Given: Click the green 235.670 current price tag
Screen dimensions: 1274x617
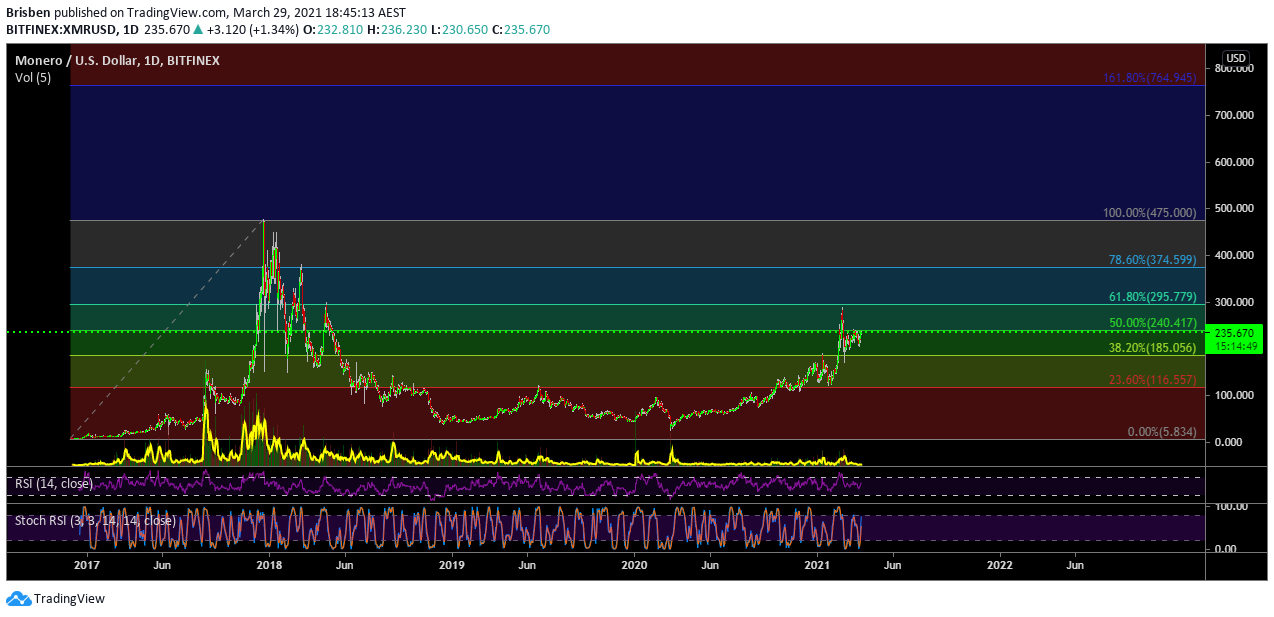Looking at the screenshot, I should click(x=1236, y=338).
